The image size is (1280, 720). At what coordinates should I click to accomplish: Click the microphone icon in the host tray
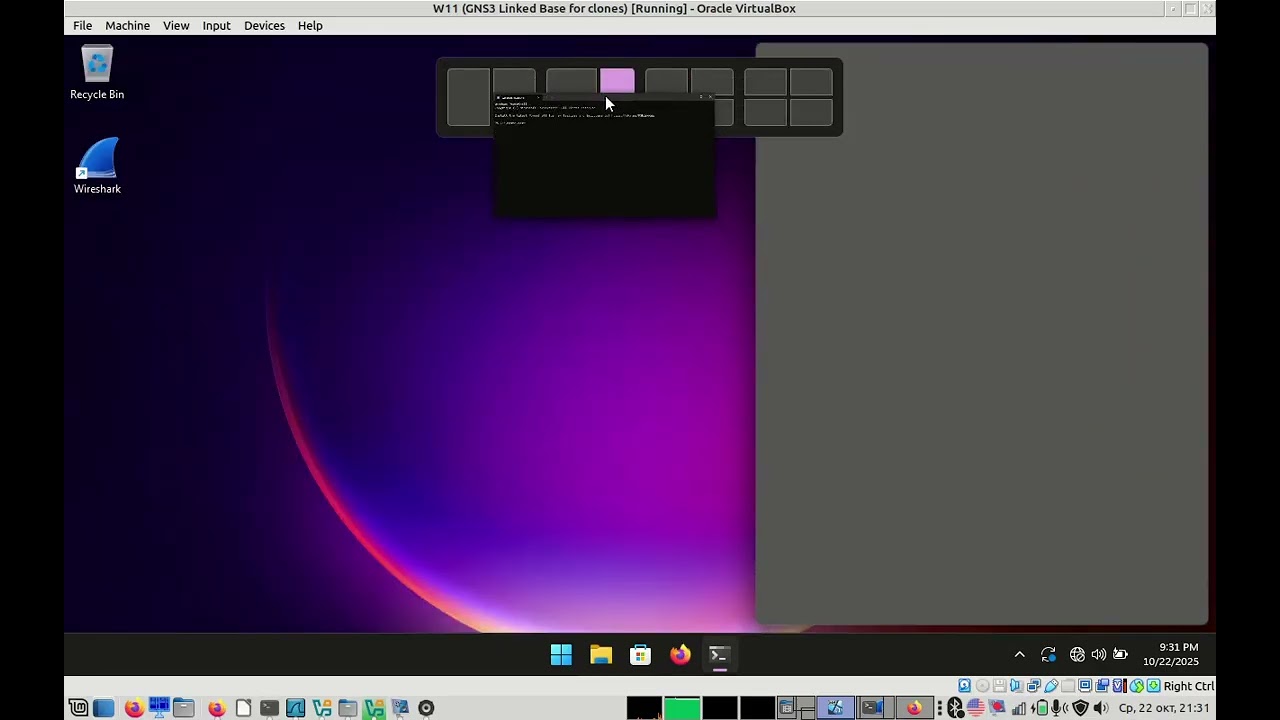point(1057,708)
